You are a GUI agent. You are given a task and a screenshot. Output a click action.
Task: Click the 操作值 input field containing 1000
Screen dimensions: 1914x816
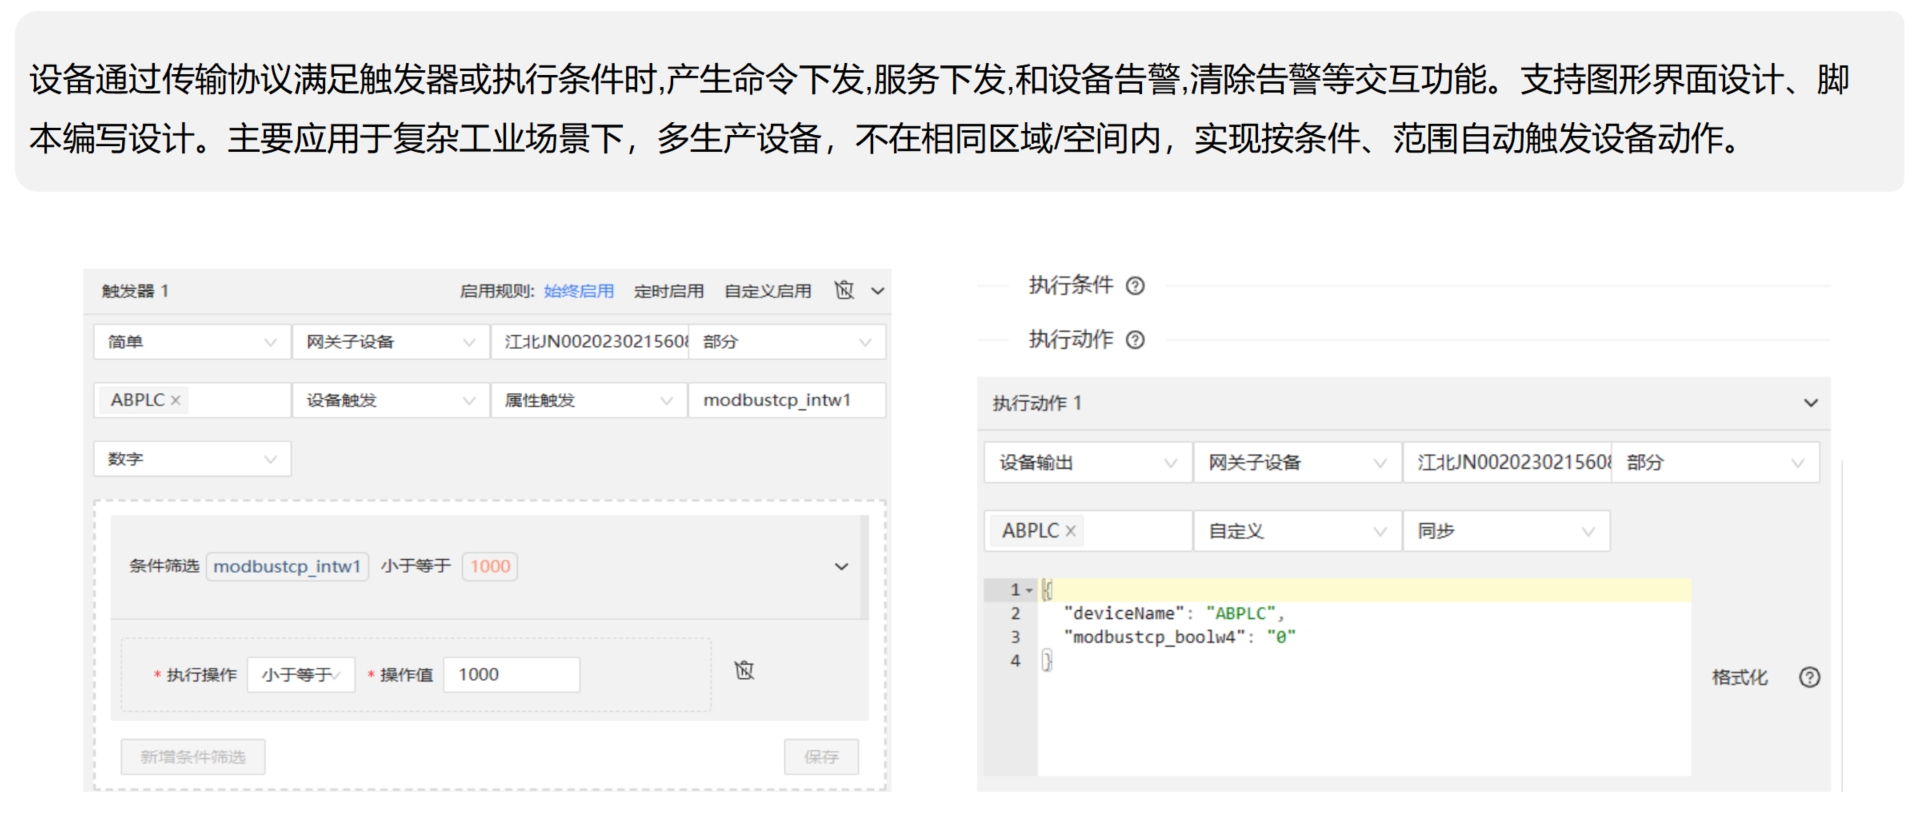(511, 675)
